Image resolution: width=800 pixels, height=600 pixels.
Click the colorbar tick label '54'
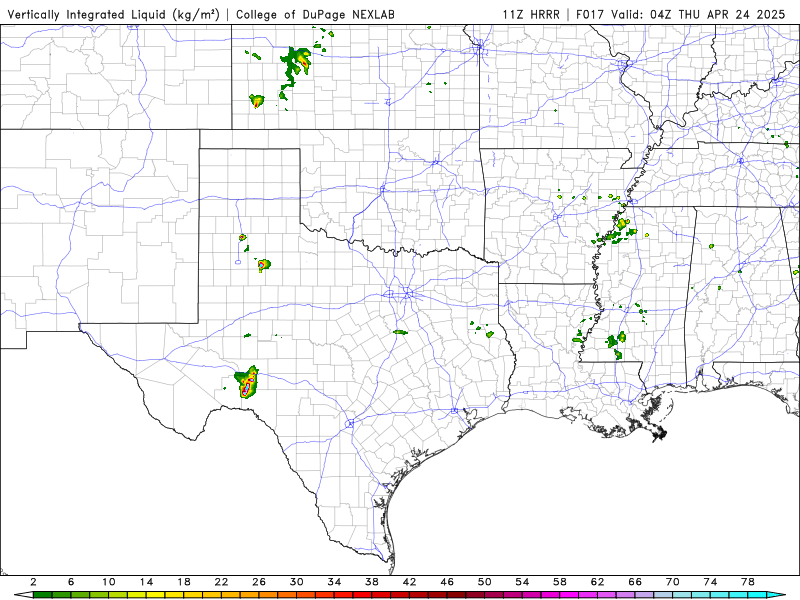click(x=522, y=582)
